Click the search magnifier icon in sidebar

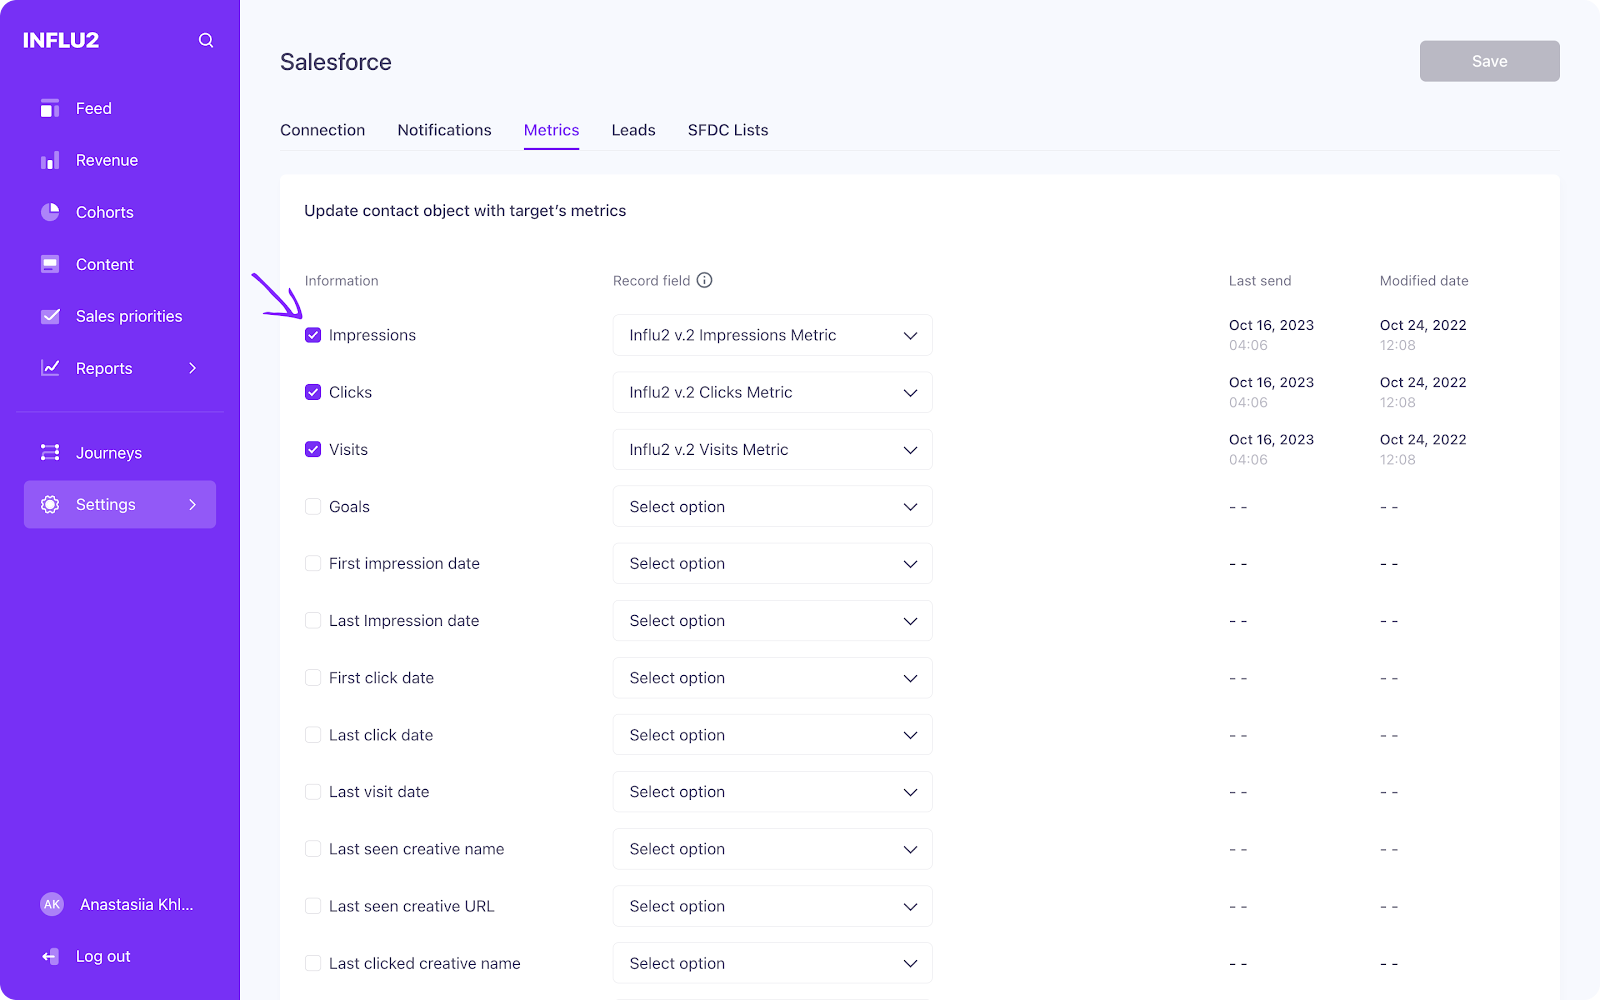click(x=206, y=40)
